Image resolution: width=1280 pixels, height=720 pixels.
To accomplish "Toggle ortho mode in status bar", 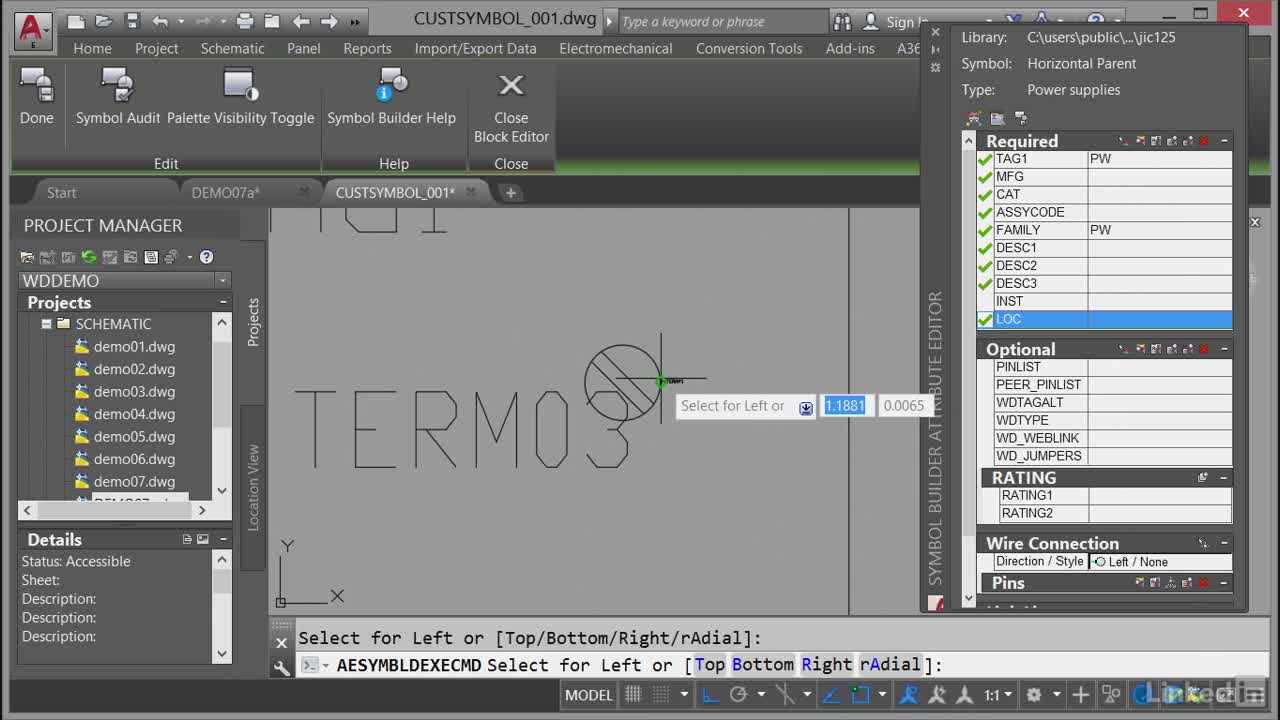I will click(710, 695).
